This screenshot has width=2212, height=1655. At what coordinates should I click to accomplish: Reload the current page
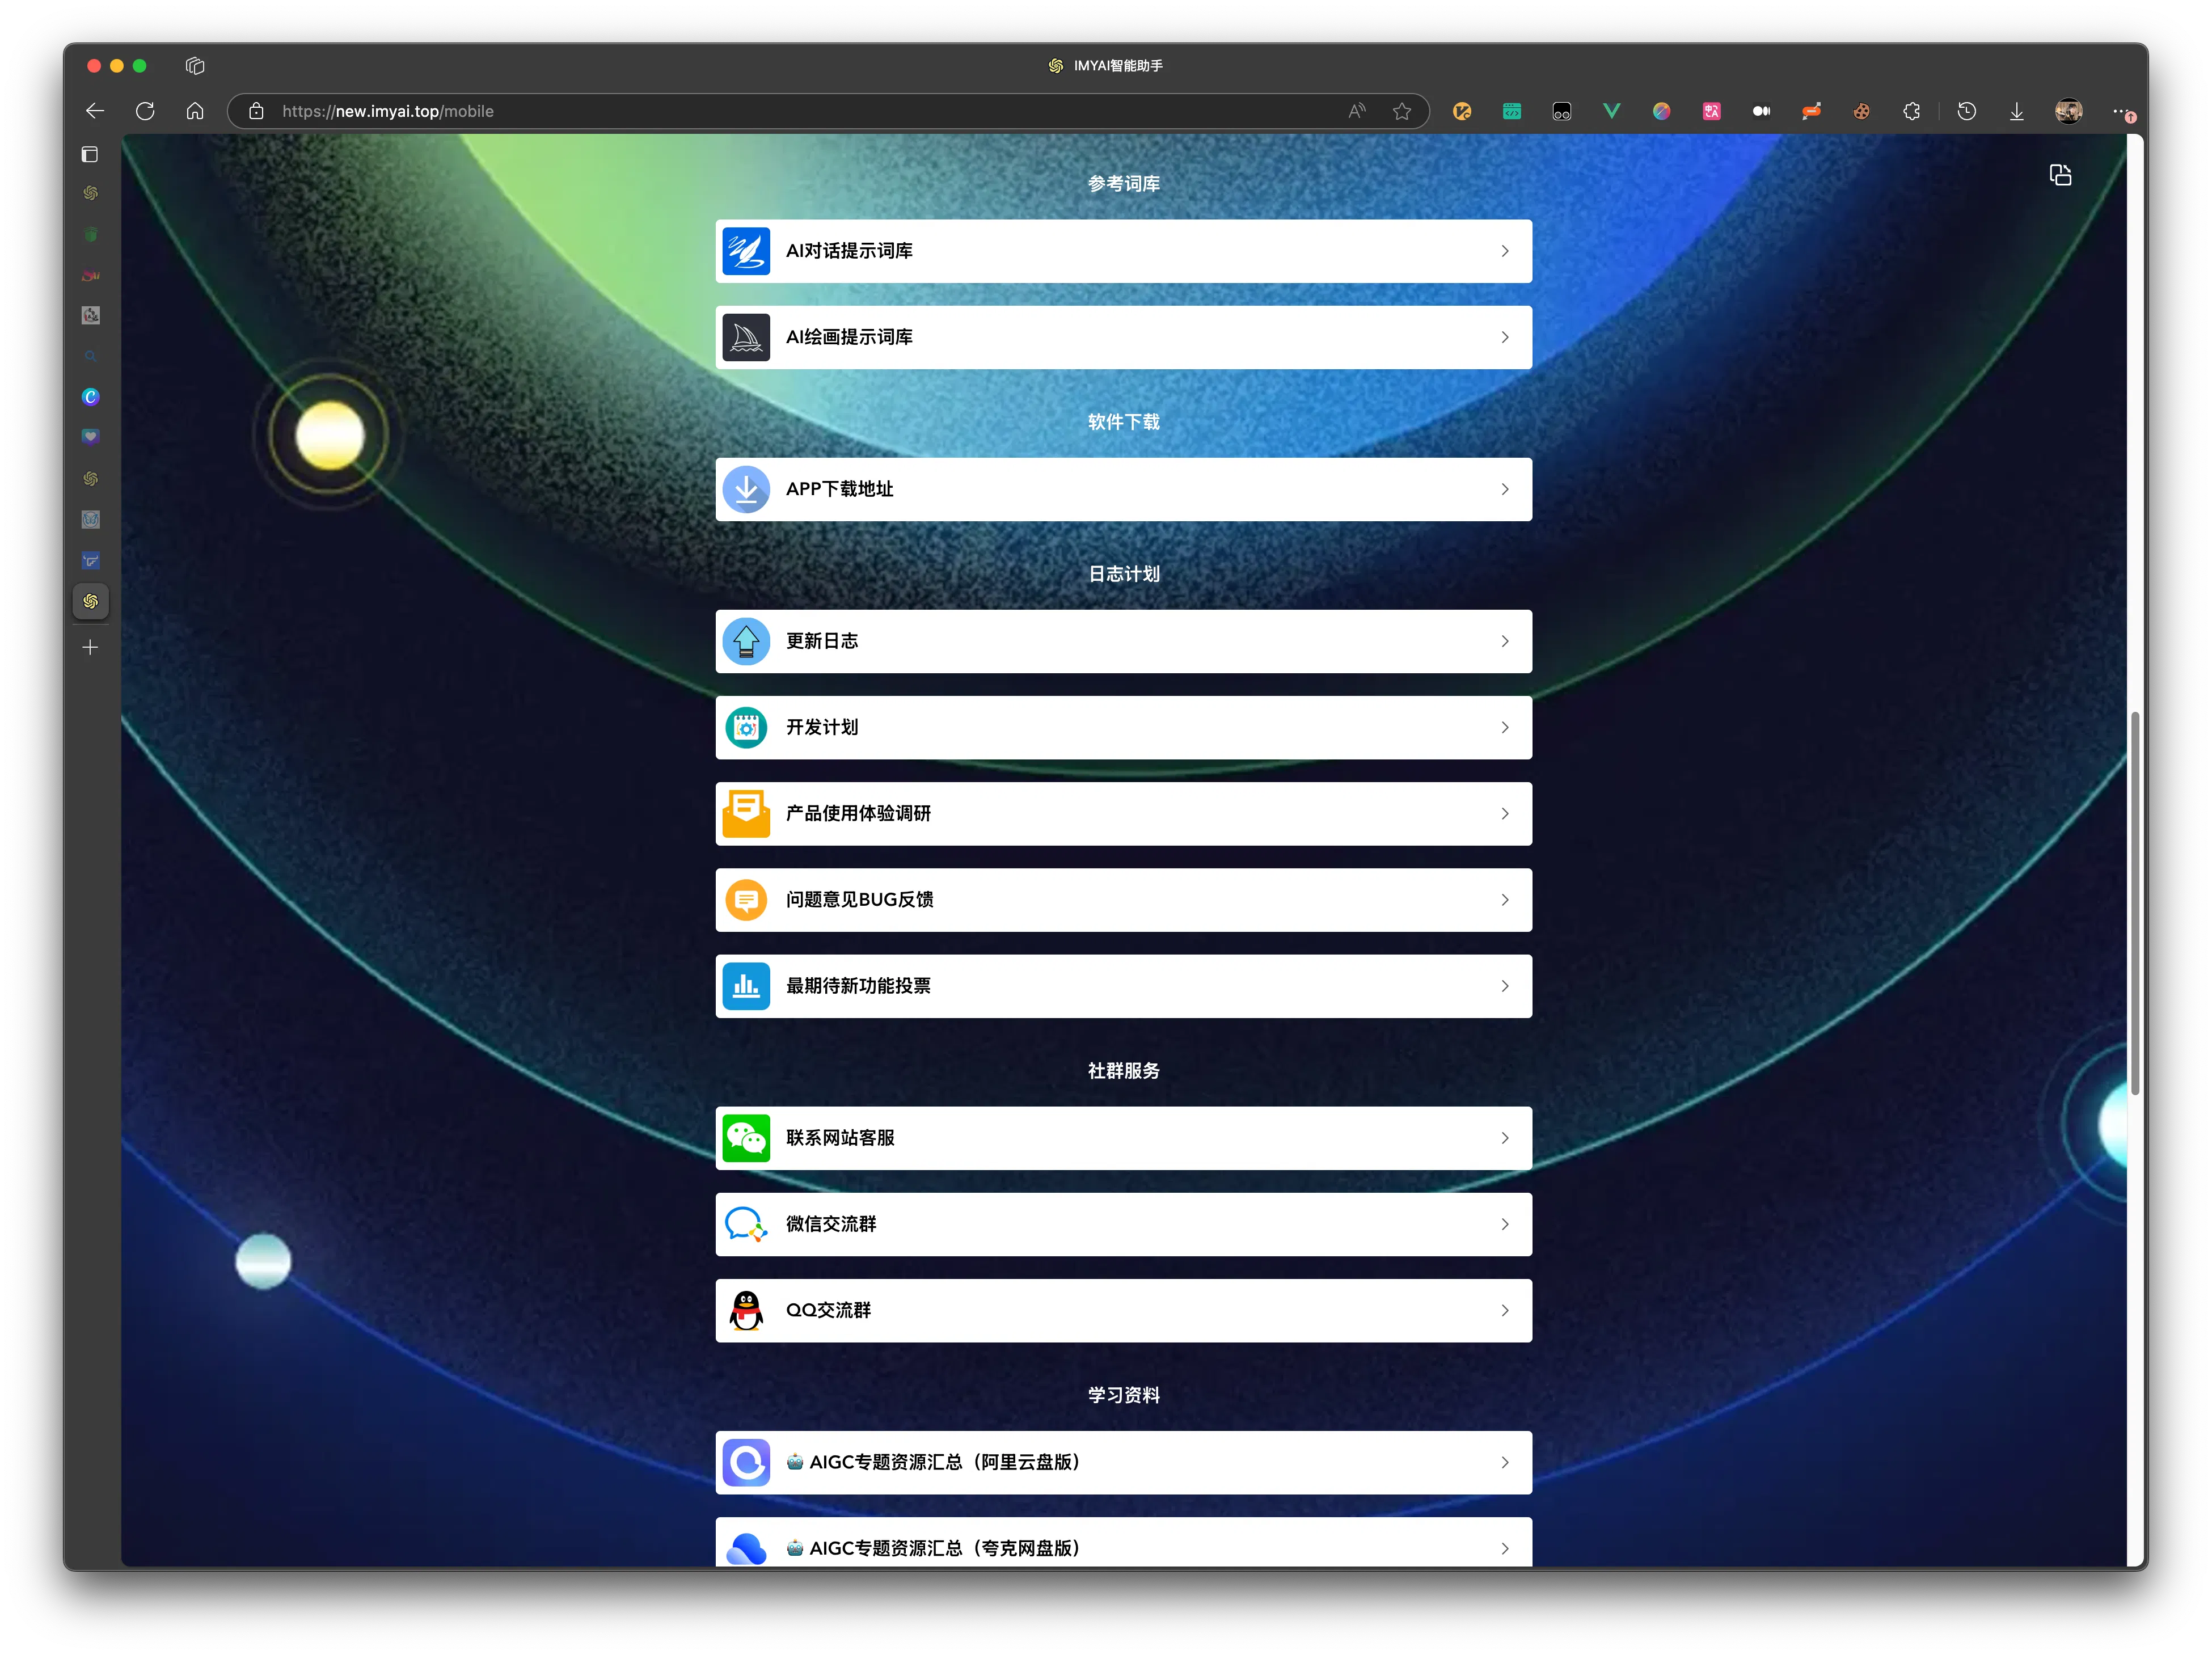[145, 111]
